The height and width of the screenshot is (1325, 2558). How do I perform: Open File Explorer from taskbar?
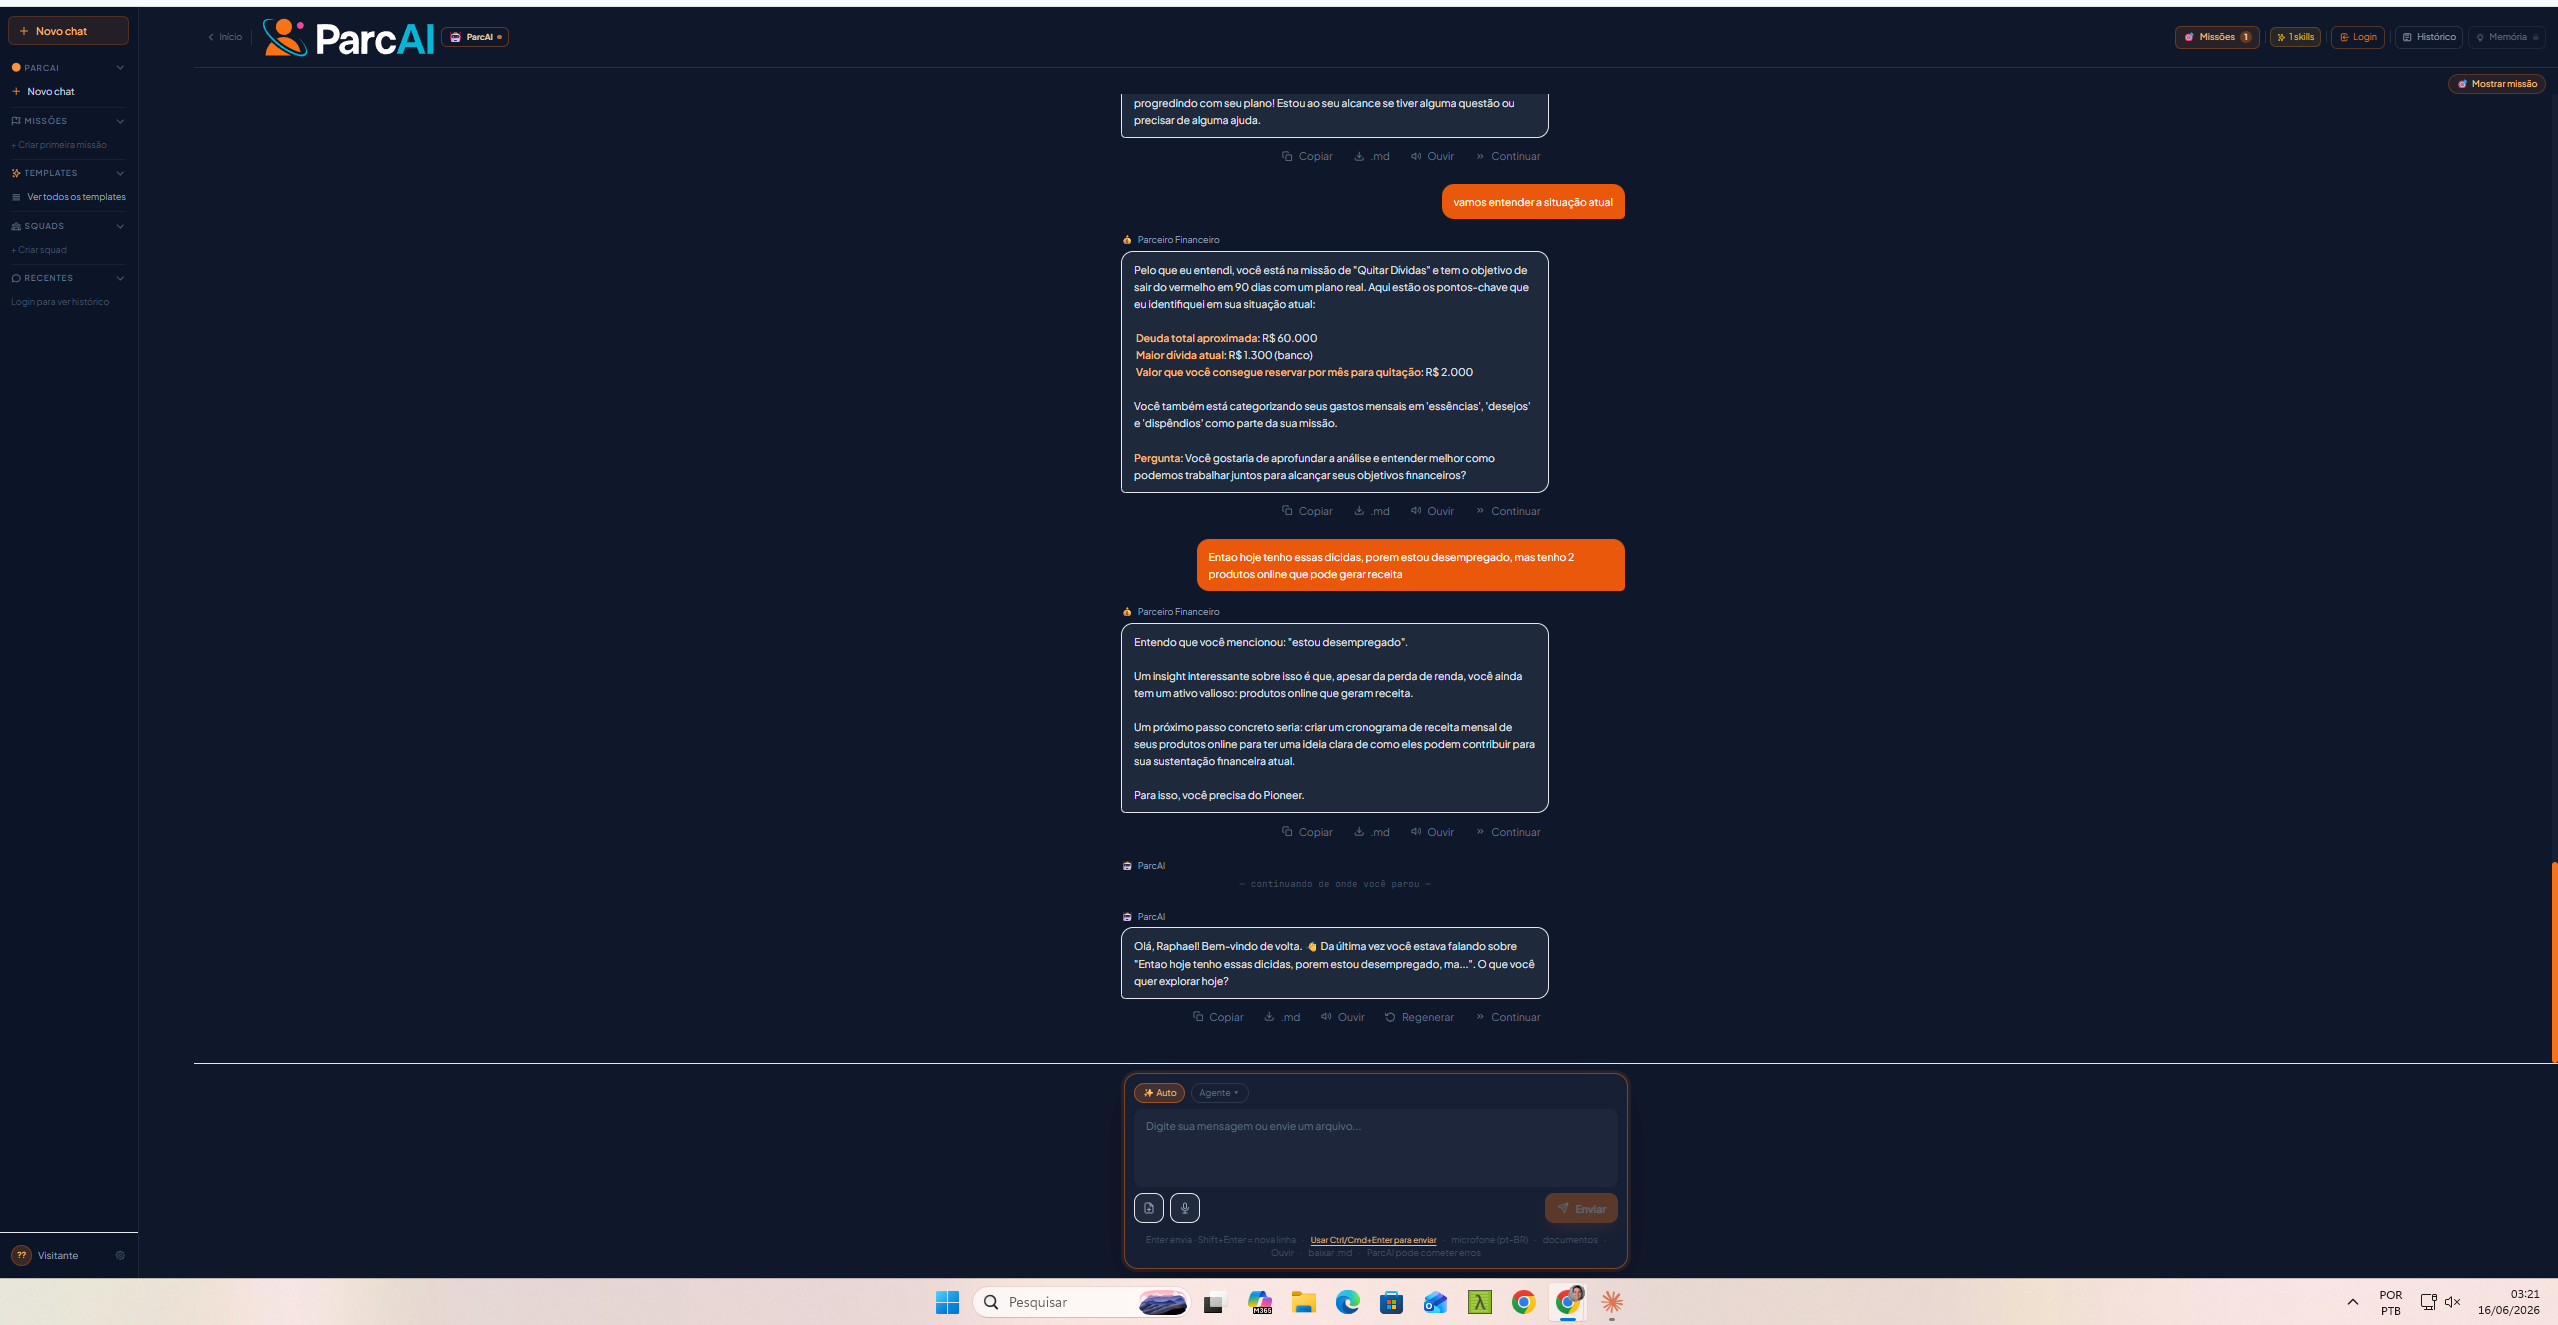tap(1303, 1302)
